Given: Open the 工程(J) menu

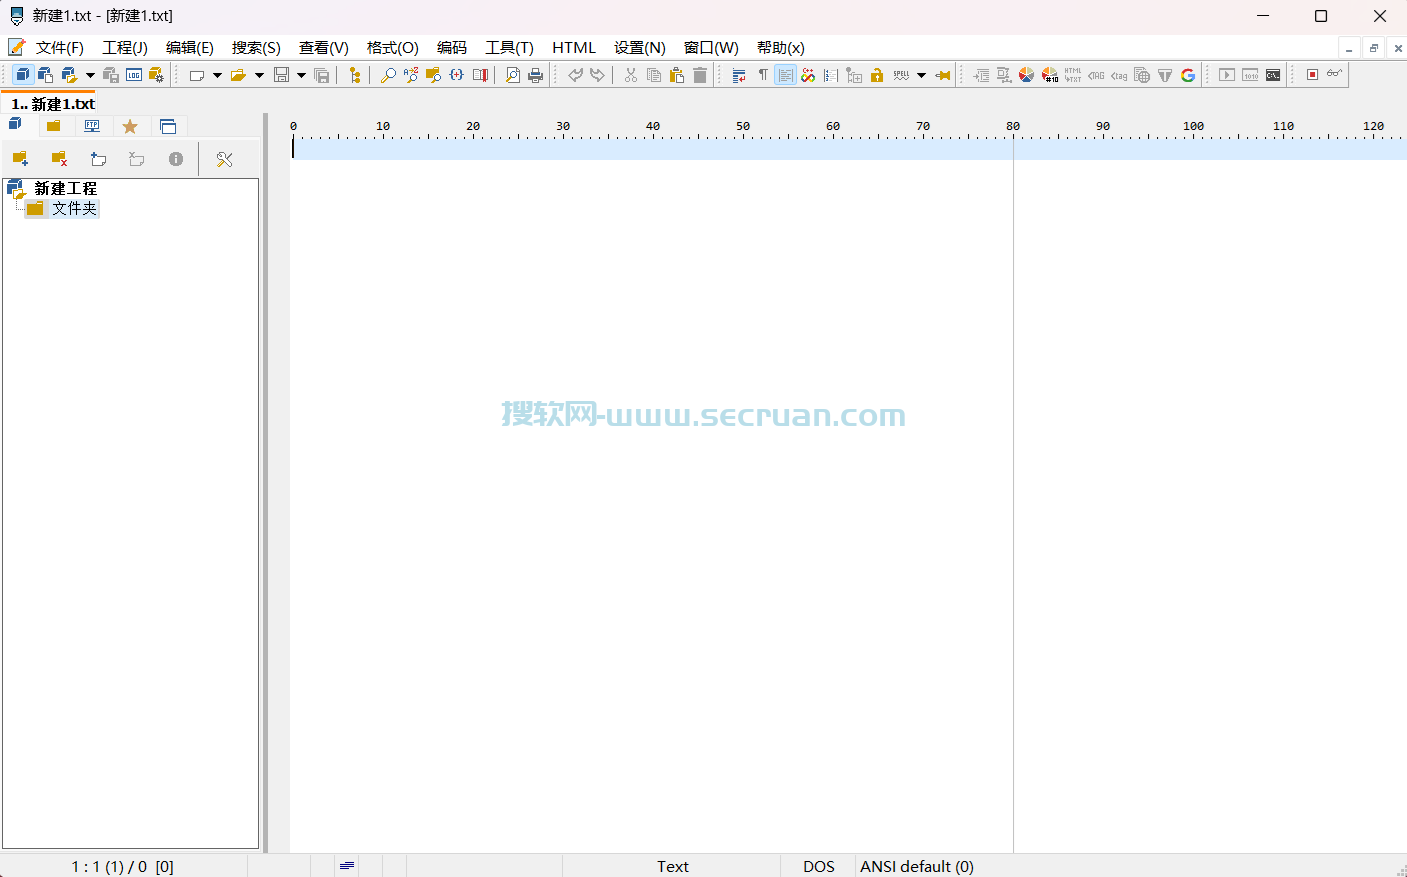Looking at the screenshot, I should click(125, 47).
